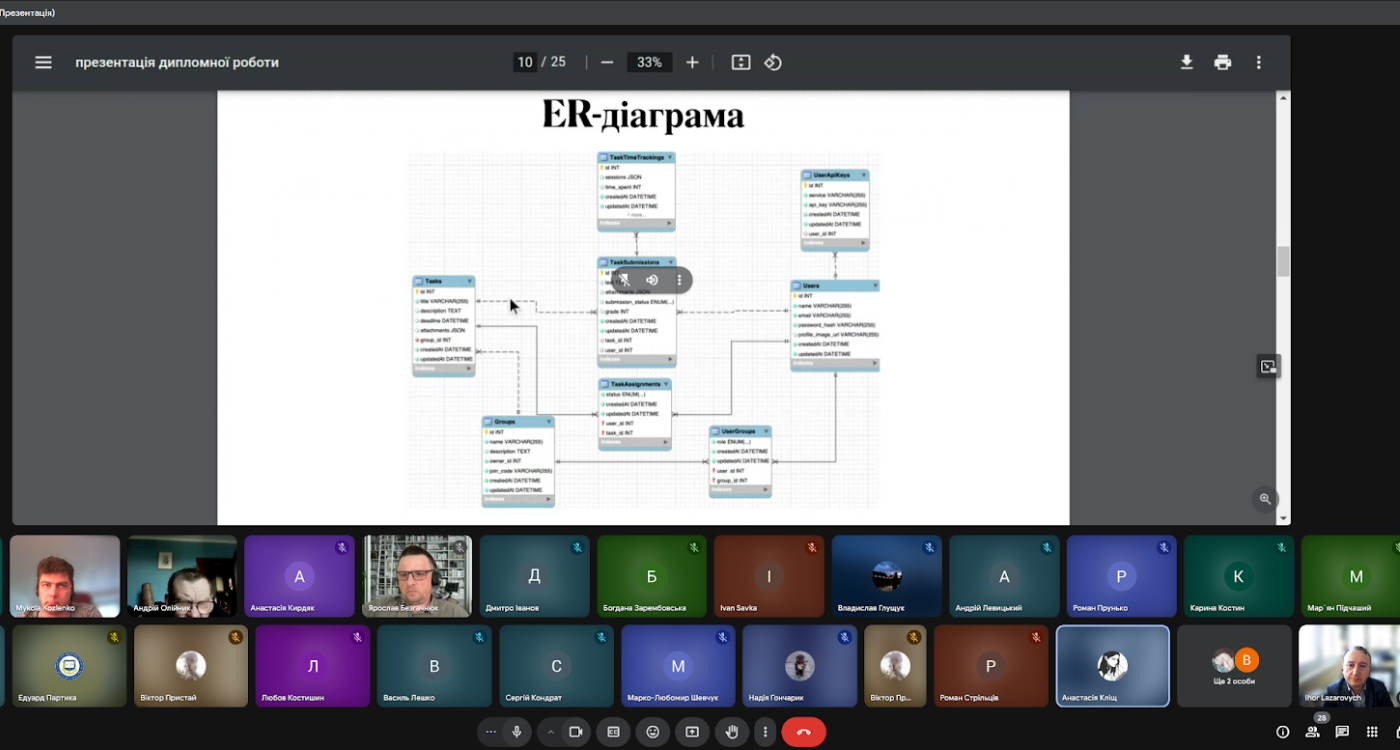The width and height of the screenshot is (1400, 750).
Task: Open the PDF toolbar more-actions menu
Action: pos(1258,62)
